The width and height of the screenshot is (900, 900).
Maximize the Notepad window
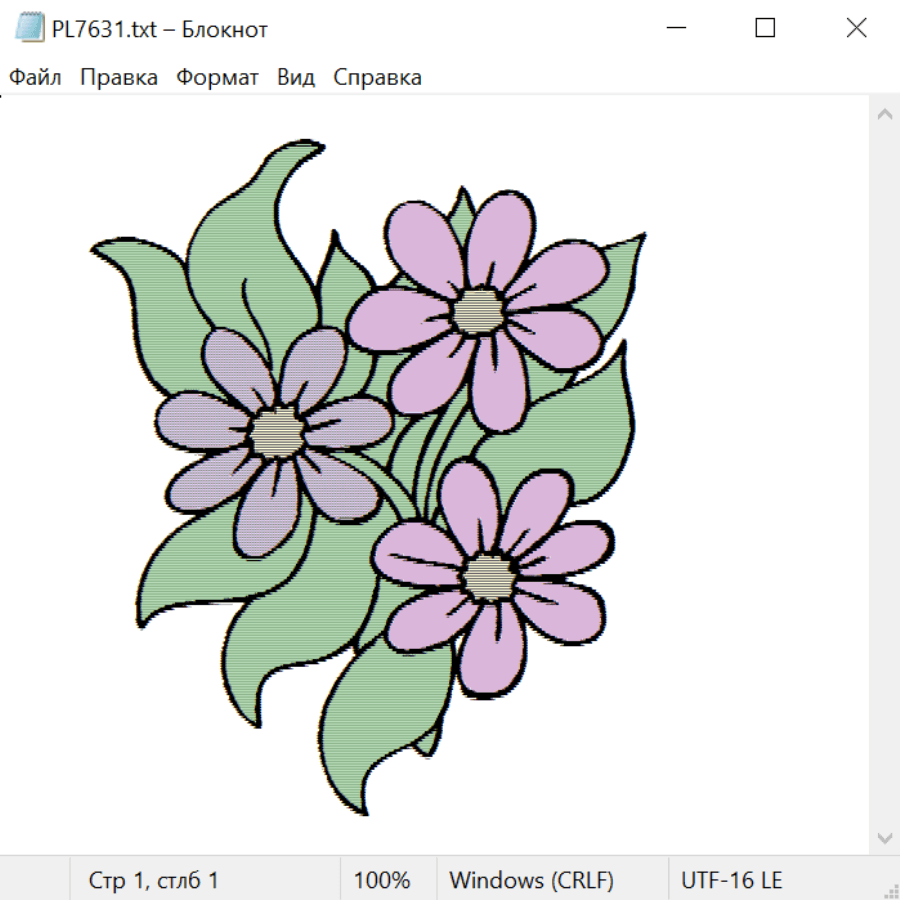(x=765, y=28)
